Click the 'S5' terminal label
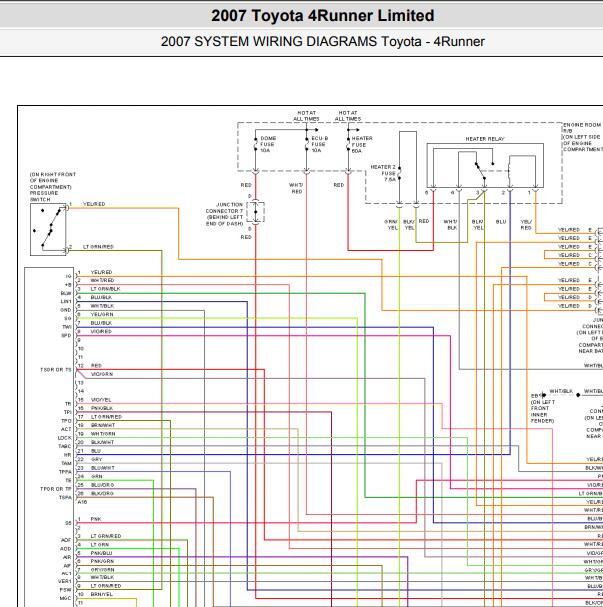 68,523
